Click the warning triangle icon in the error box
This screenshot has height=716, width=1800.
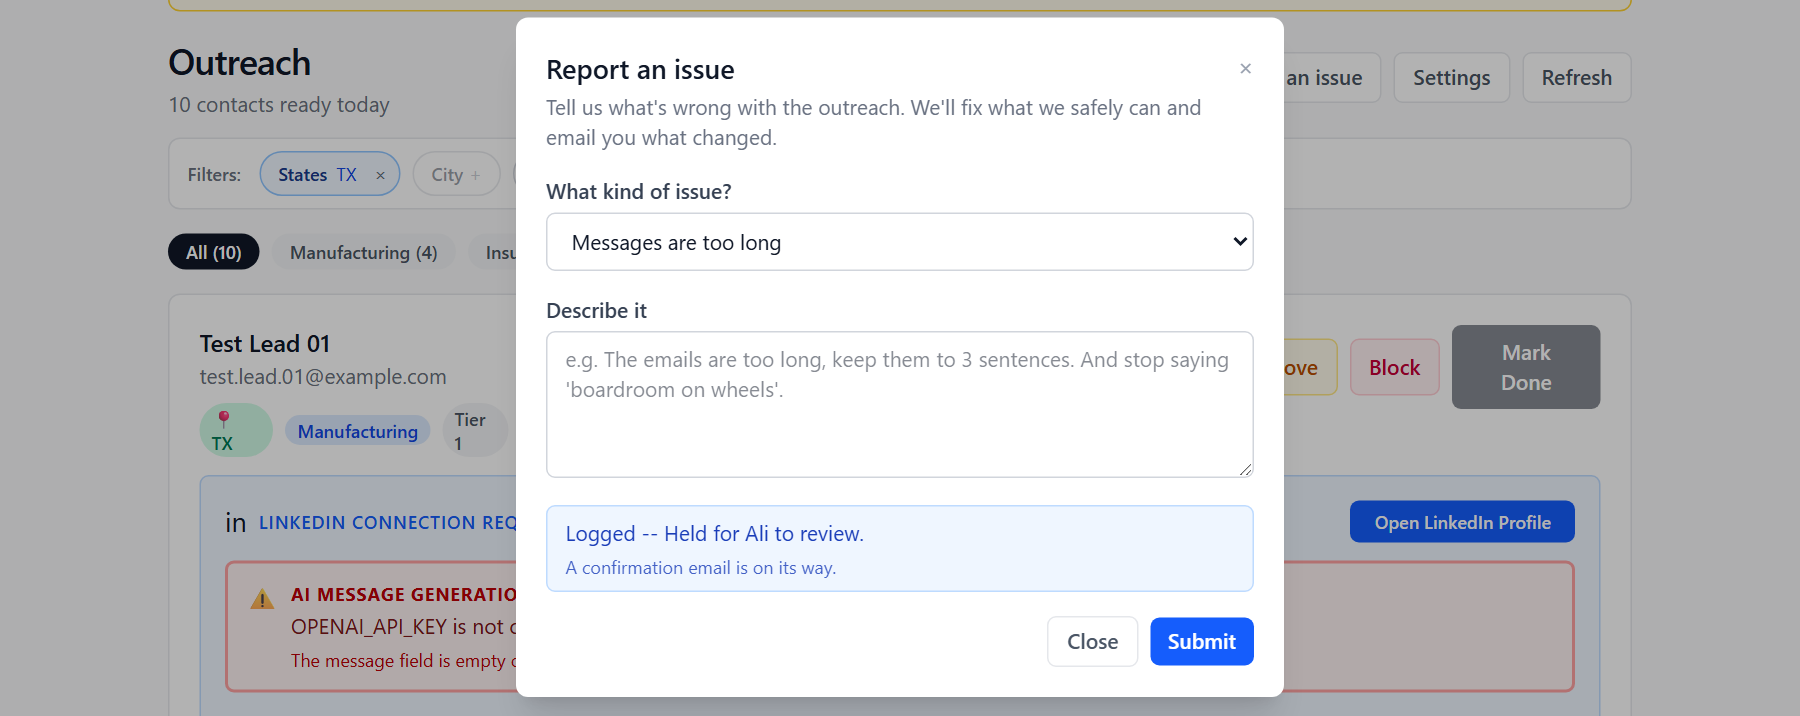(262, 599)
